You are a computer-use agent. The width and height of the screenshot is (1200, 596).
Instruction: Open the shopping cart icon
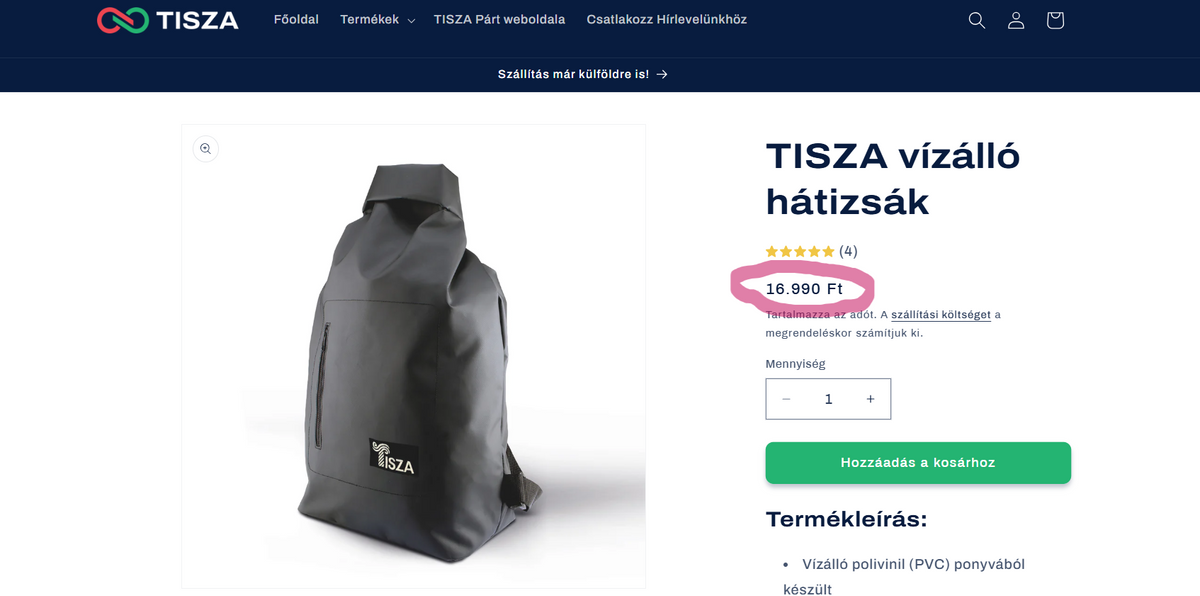(x=1055, y=20)
